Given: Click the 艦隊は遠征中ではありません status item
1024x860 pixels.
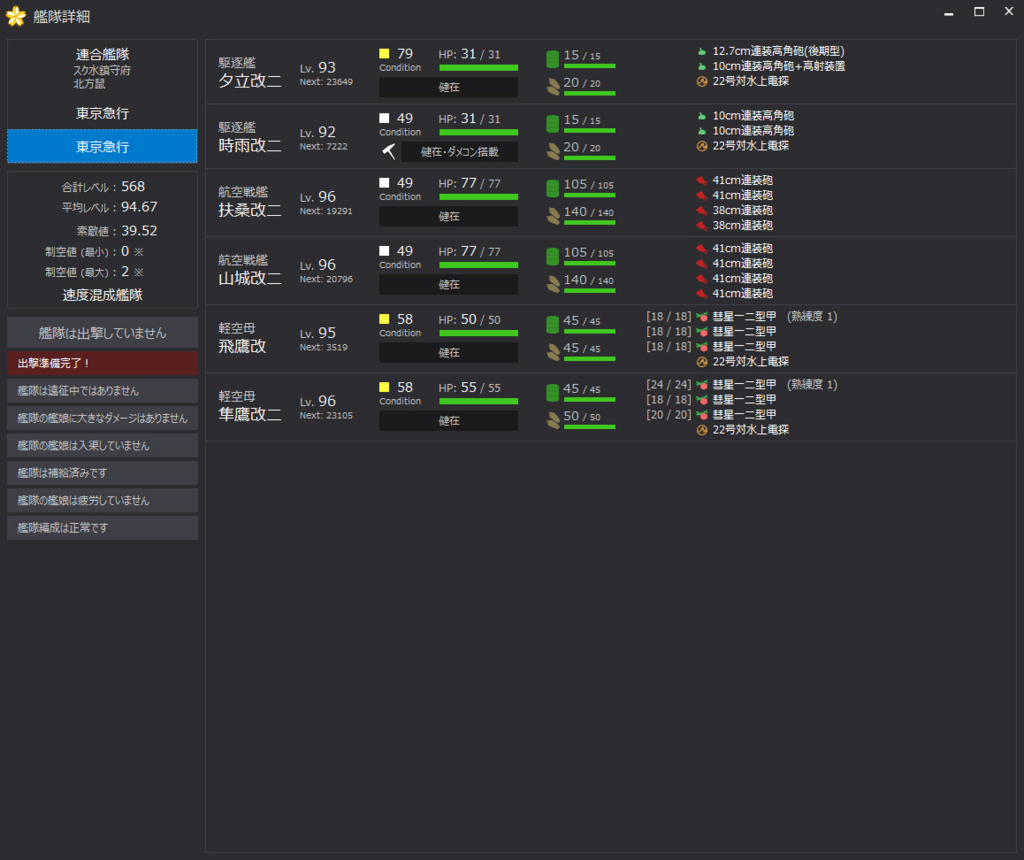Looking at the screenshot, I should point(103,390).
